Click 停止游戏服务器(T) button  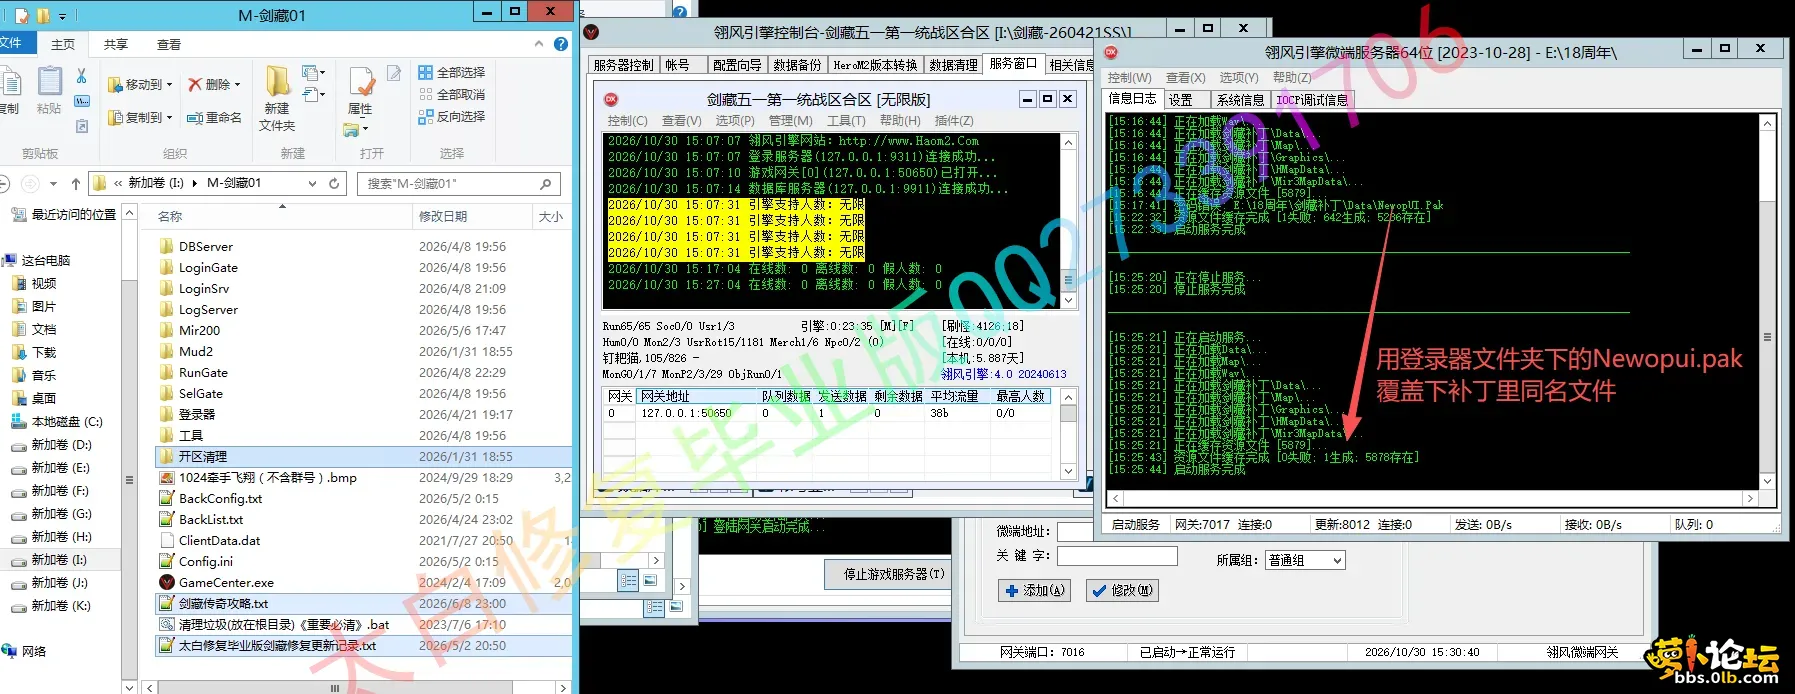[x=894, y=574]
